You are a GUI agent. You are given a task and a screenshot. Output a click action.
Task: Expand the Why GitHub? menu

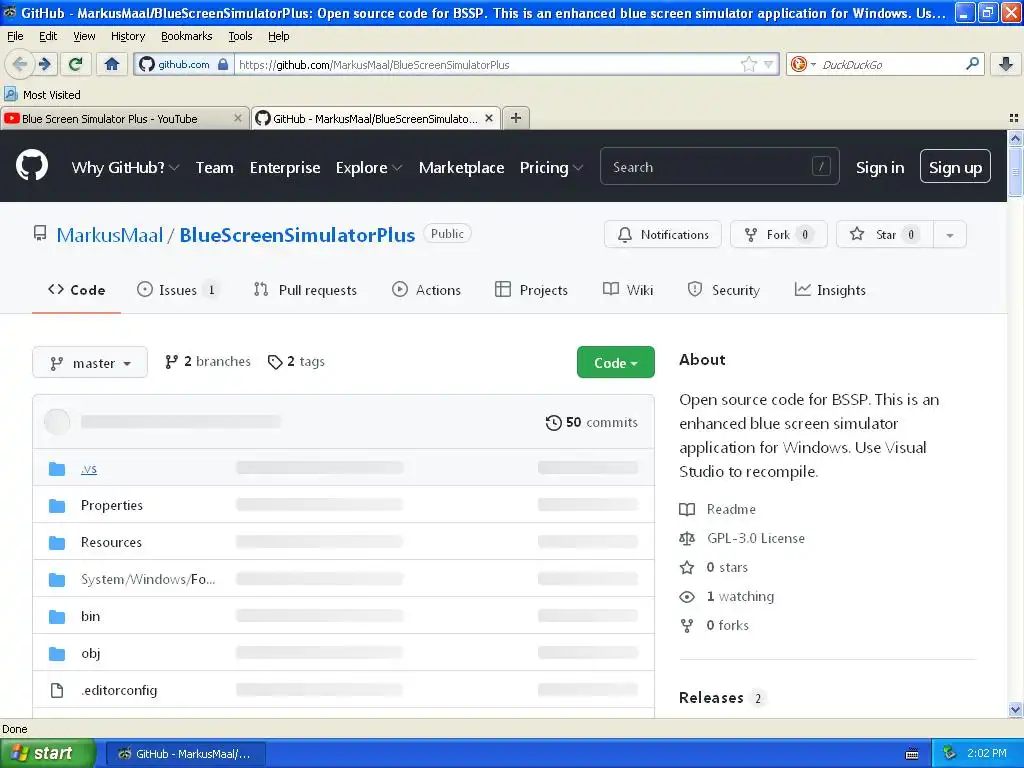pos(125,167)
